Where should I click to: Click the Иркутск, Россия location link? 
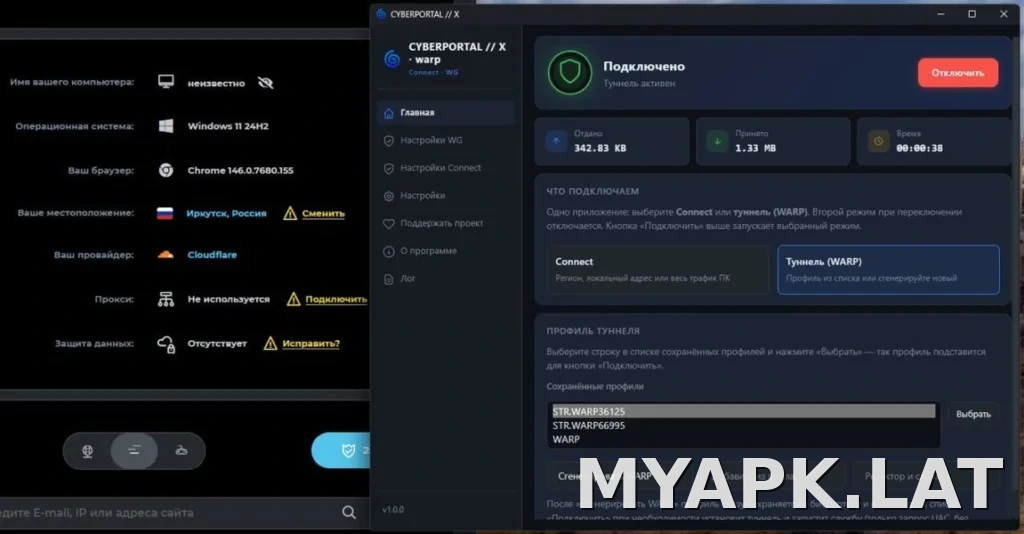click(226, 213)
